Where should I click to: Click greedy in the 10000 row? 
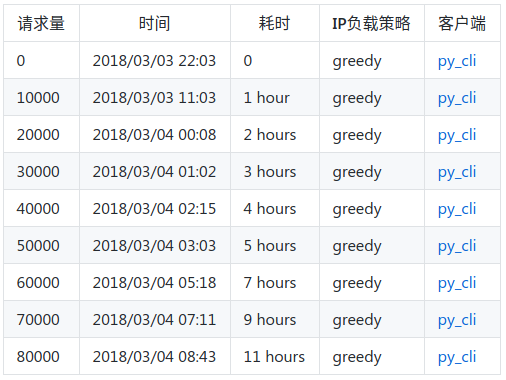click(357, 99)
